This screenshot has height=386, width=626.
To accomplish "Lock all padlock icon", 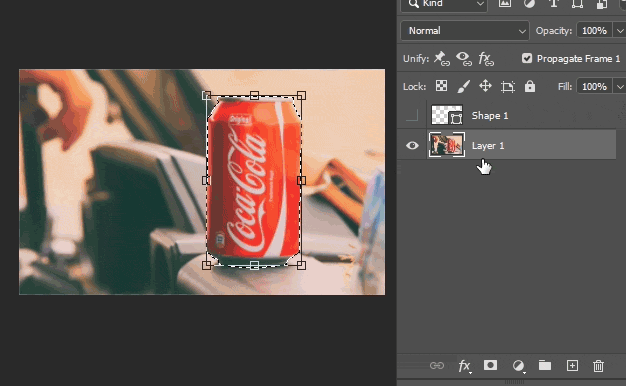I will (x=530, y=86).
